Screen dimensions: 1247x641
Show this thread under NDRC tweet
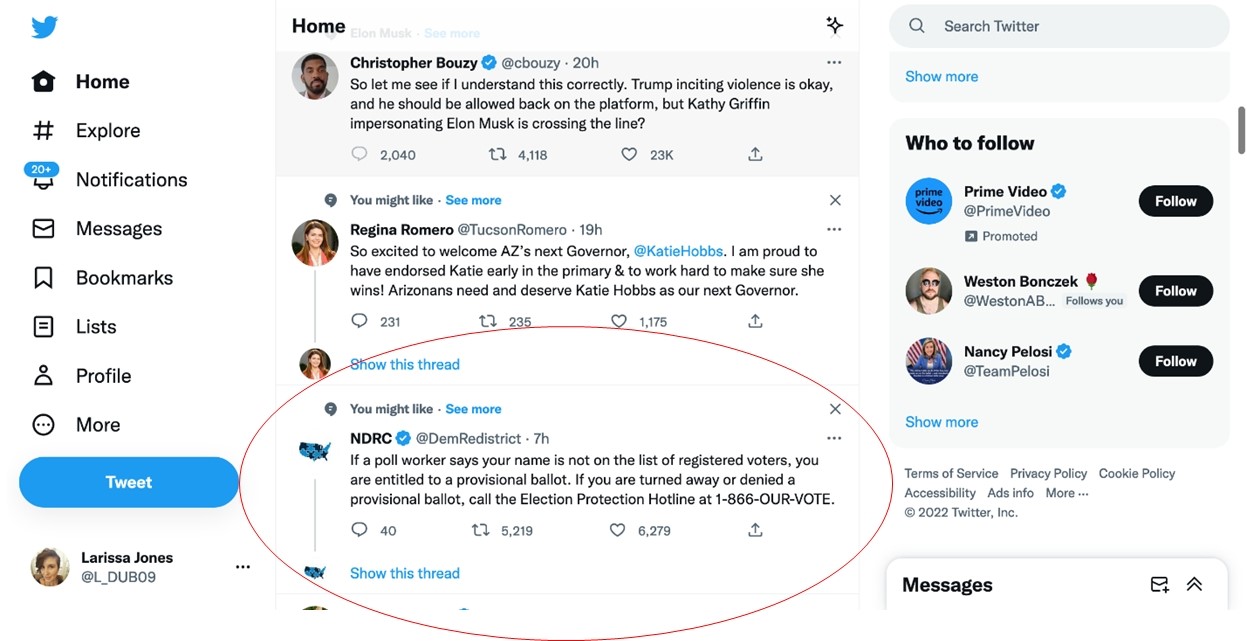pyautogui.click(x=404, y=573)
